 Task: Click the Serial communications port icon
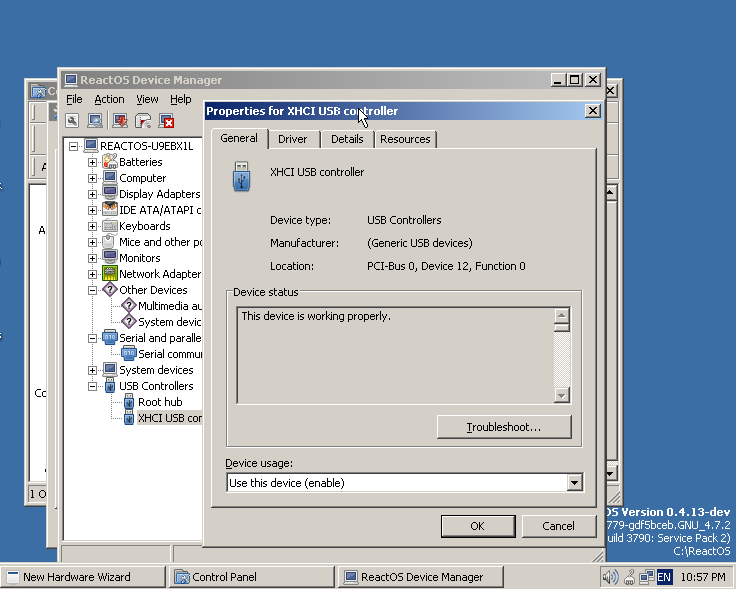click(129, 353)
